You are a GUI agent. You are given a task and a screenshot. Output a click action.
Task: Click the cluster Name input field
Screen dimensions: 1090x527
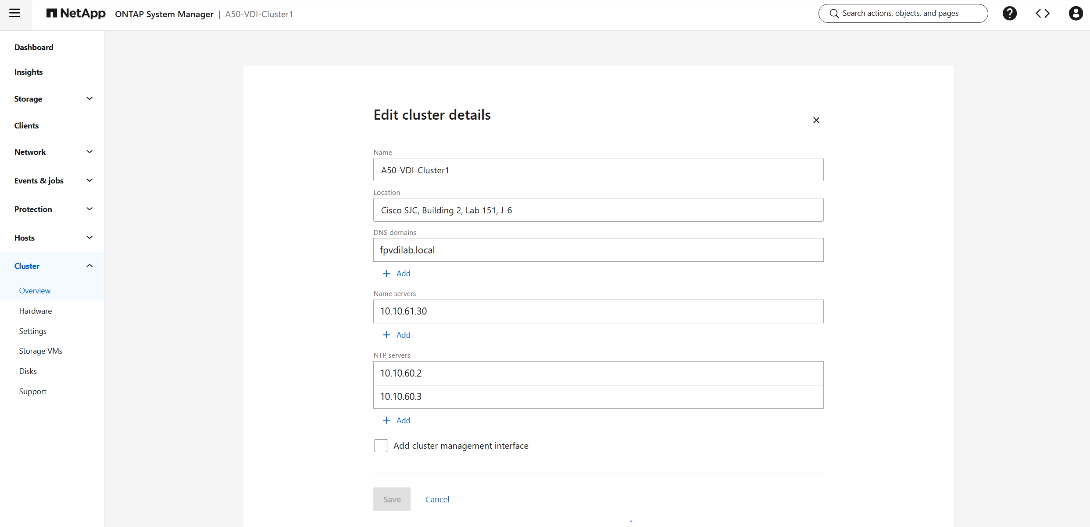point(598,170)
